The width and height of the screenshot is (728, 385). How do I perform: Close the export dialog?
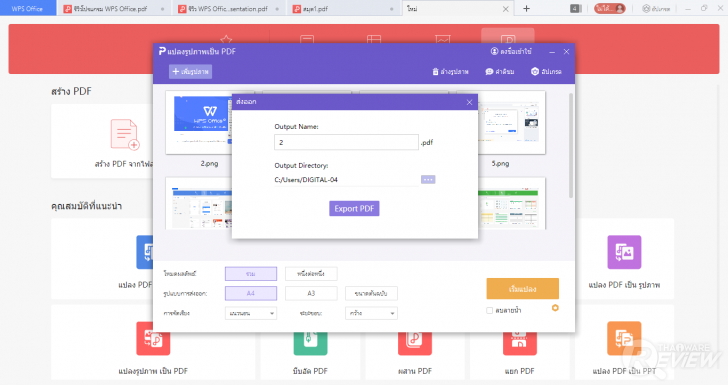[x=469, y=102]
